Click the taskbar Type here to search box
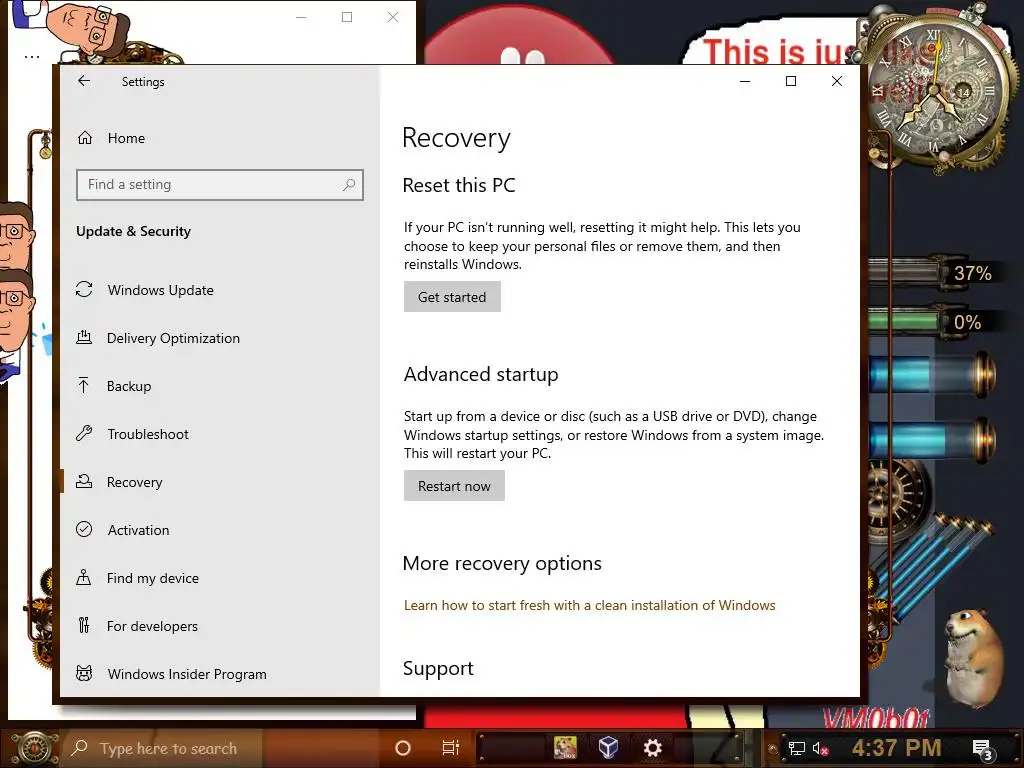Screen dimensions: 1024x768 coord(163,748)
